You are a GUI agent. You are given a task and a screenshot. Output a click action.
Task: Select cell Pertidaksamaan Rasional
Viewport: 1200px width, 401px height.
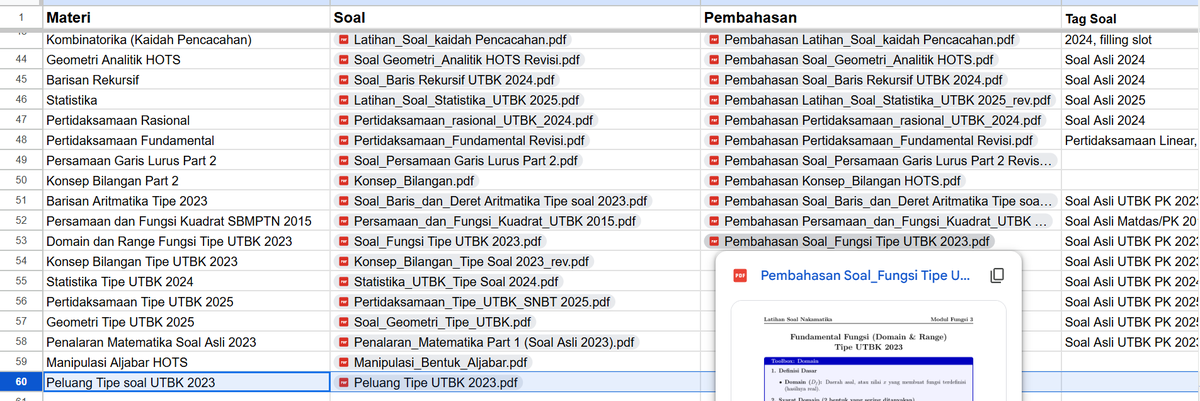185,121
